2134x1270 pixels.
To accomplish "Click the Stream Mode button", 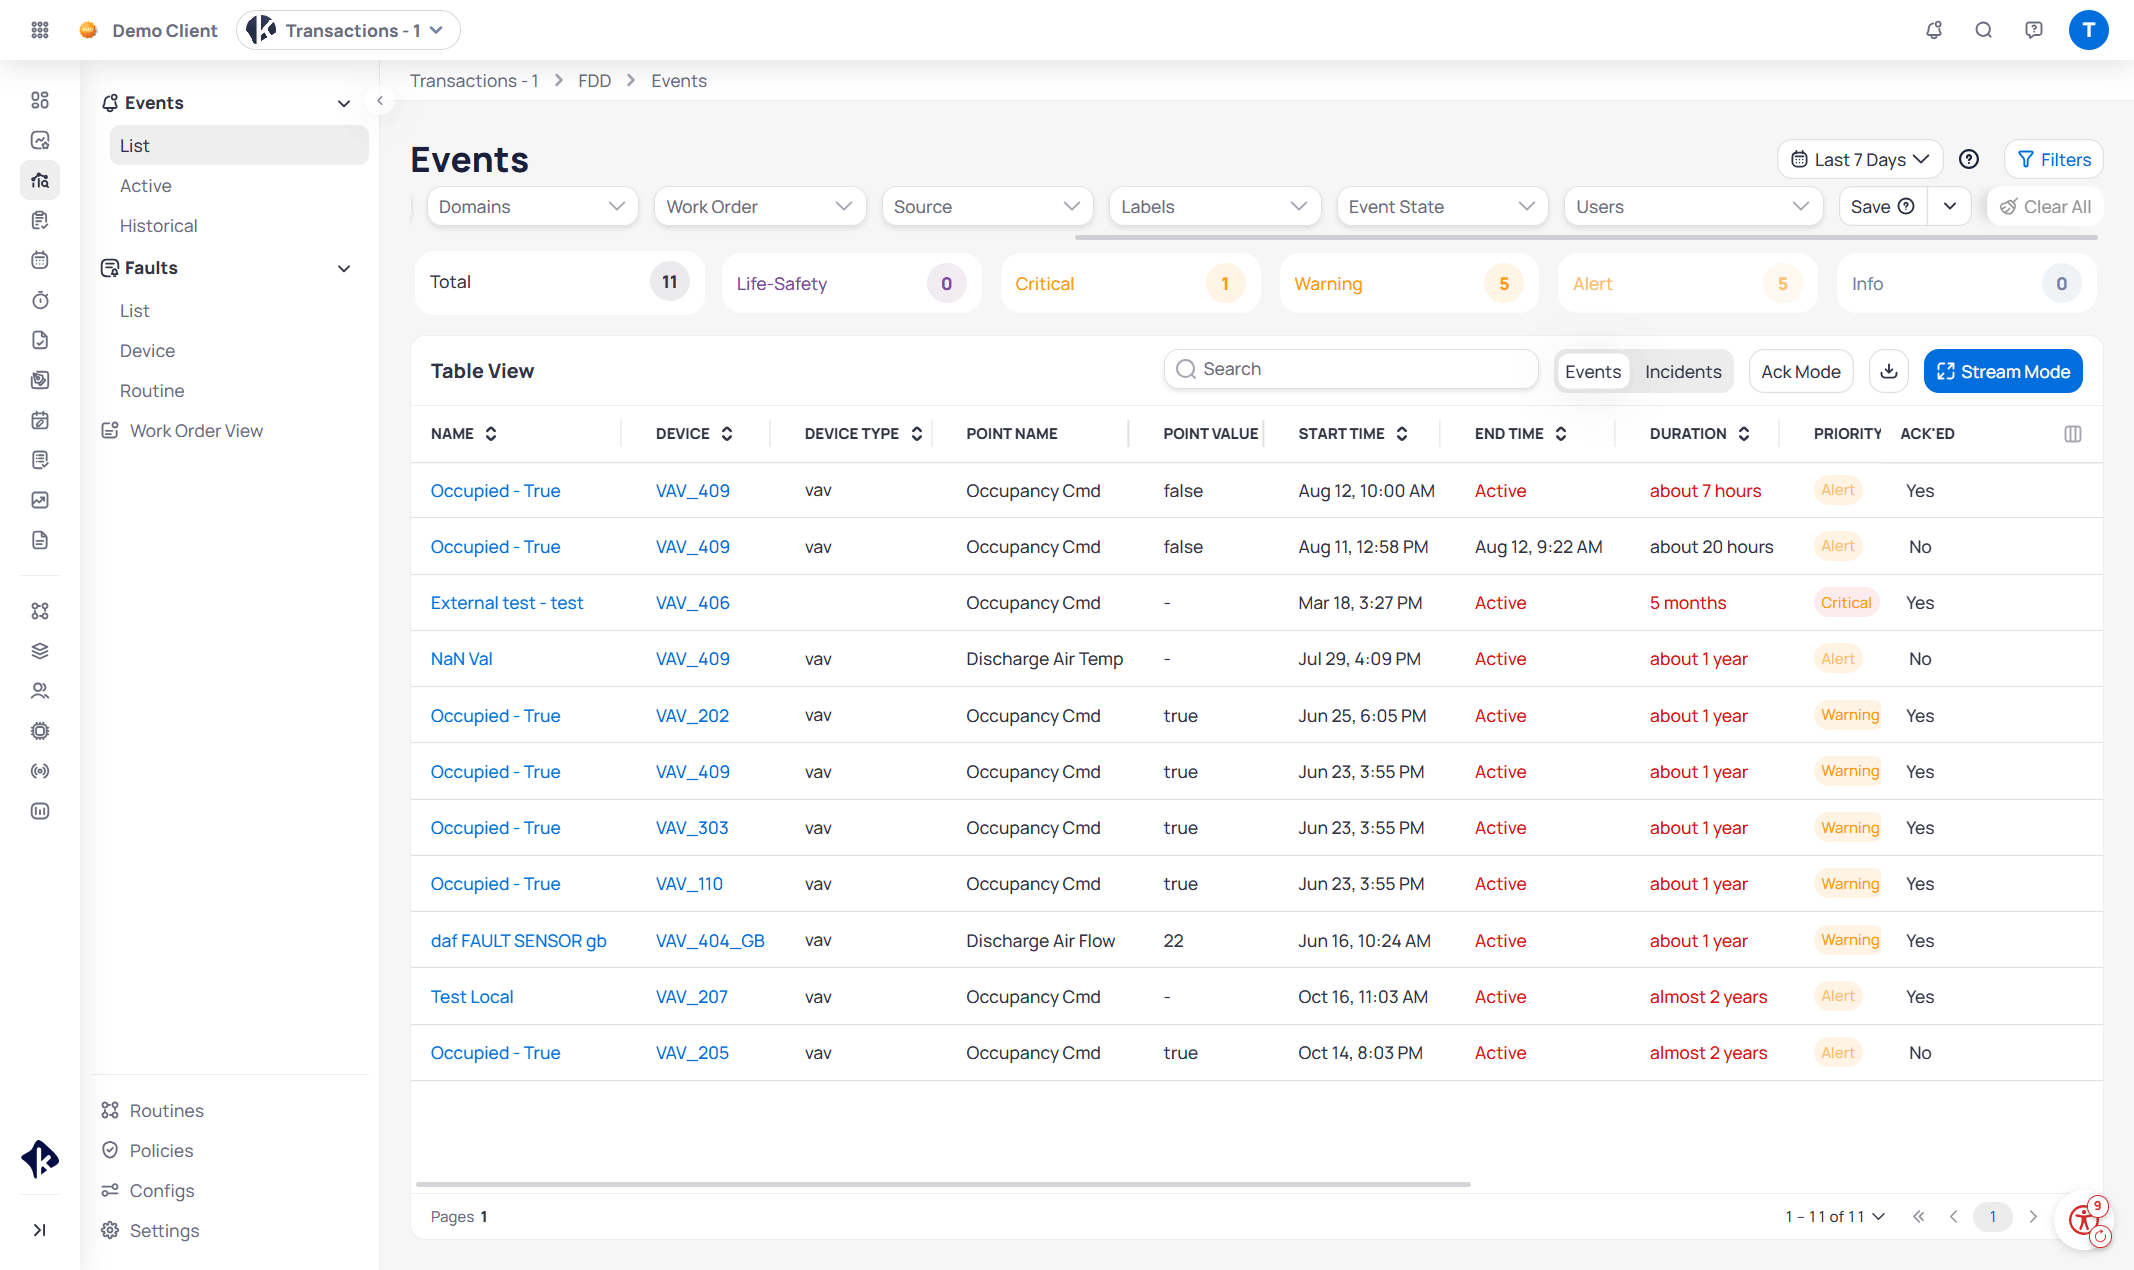I will 2003,372.
